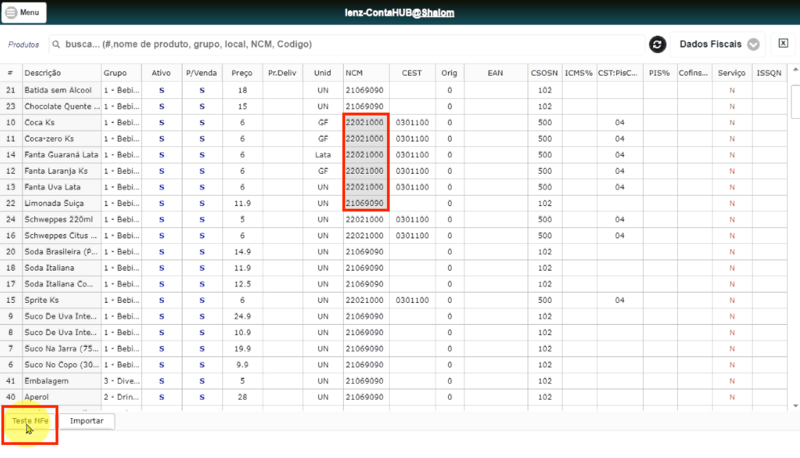The width and height of the screenshot is (800, 458).
Task: Click the Importar button
Action: 87,421
